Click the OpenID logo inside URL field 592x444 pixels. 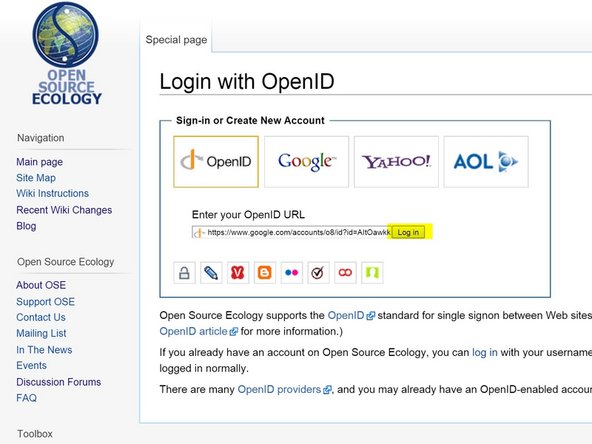pos(198,233)
